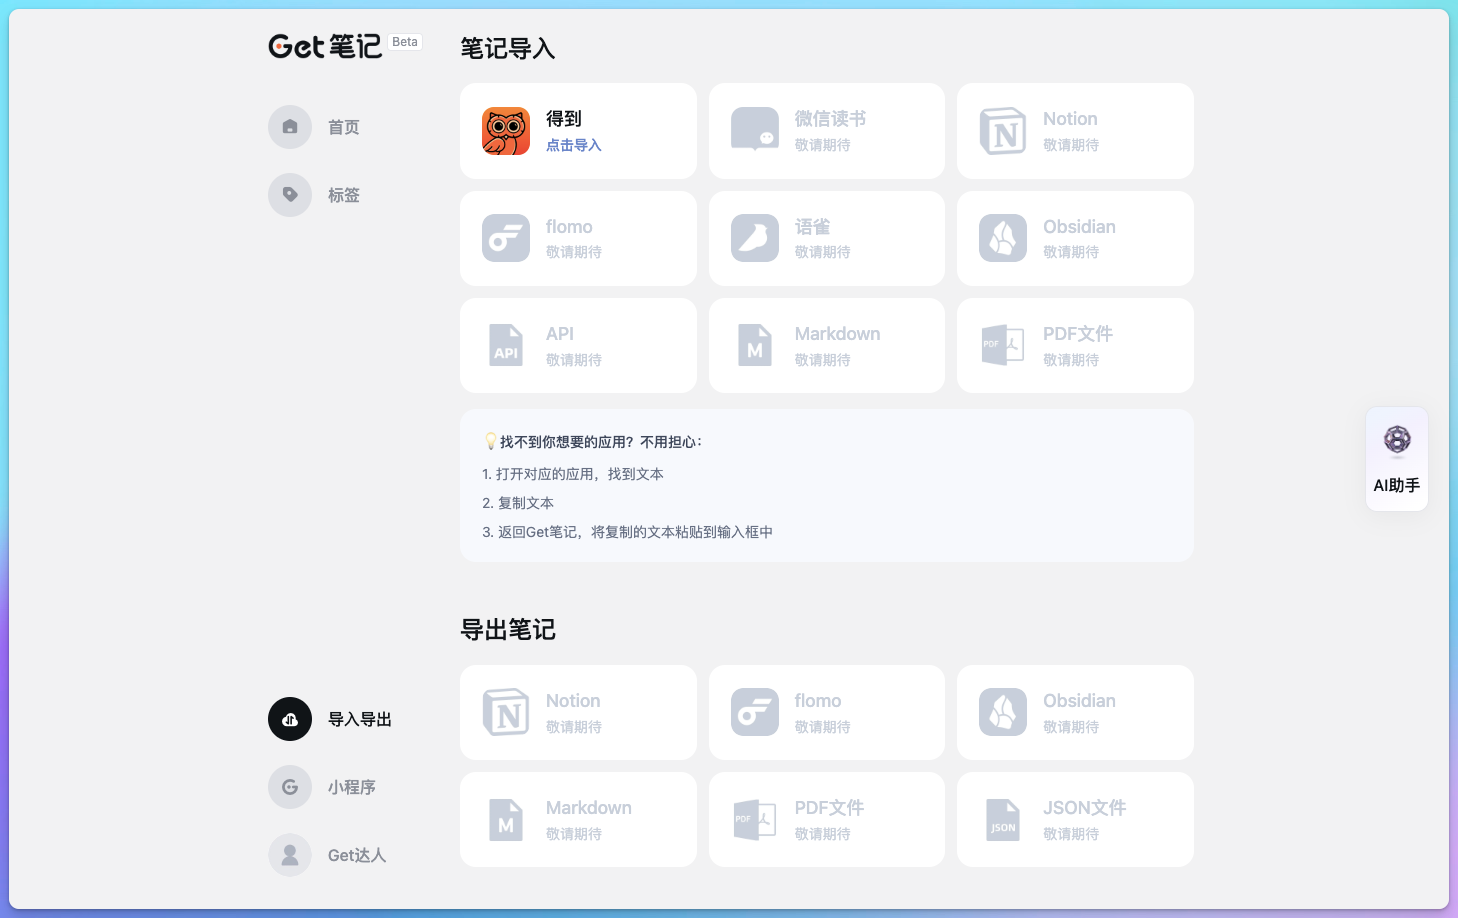Click the 微信读书 import icon
This screenshot has width=1458, height=918.
[x=754, y=131]
